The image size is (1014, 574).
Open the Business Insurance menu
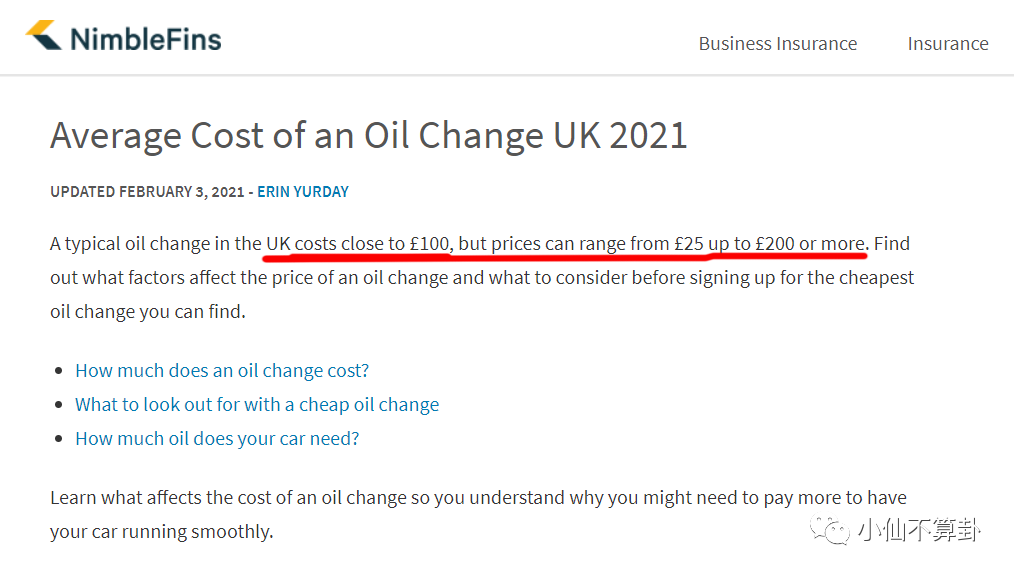[777, 44]
